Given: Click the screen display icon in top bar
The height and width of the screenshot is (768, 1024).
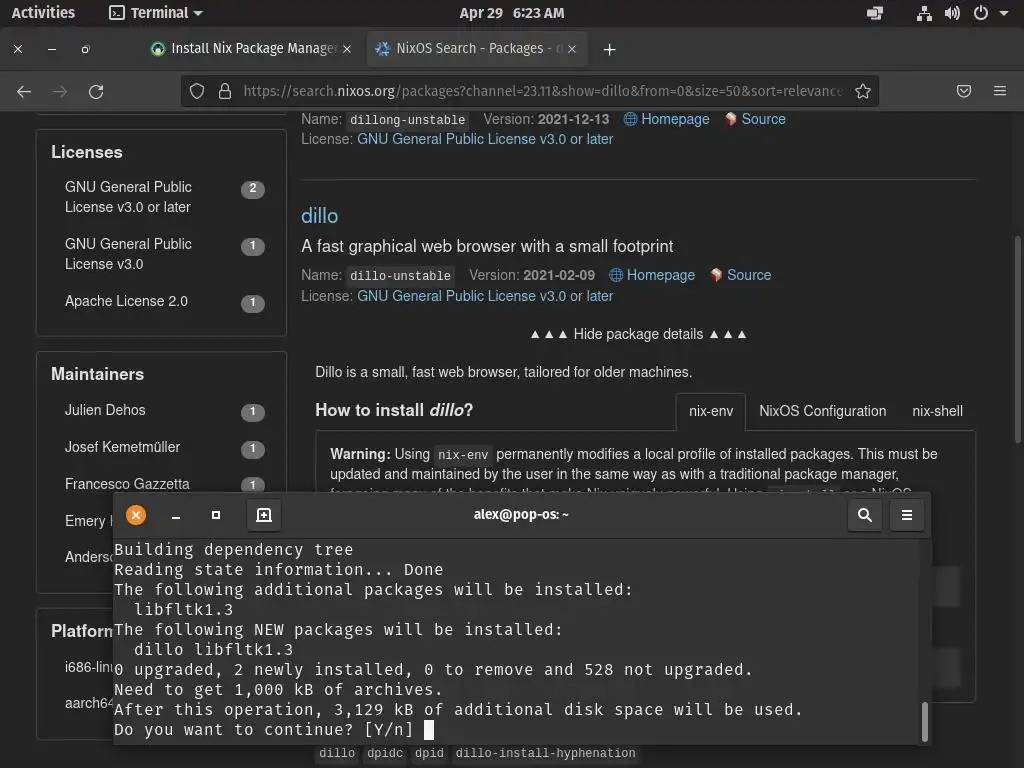Looking at the screenshot, I should tap(874, 13).
